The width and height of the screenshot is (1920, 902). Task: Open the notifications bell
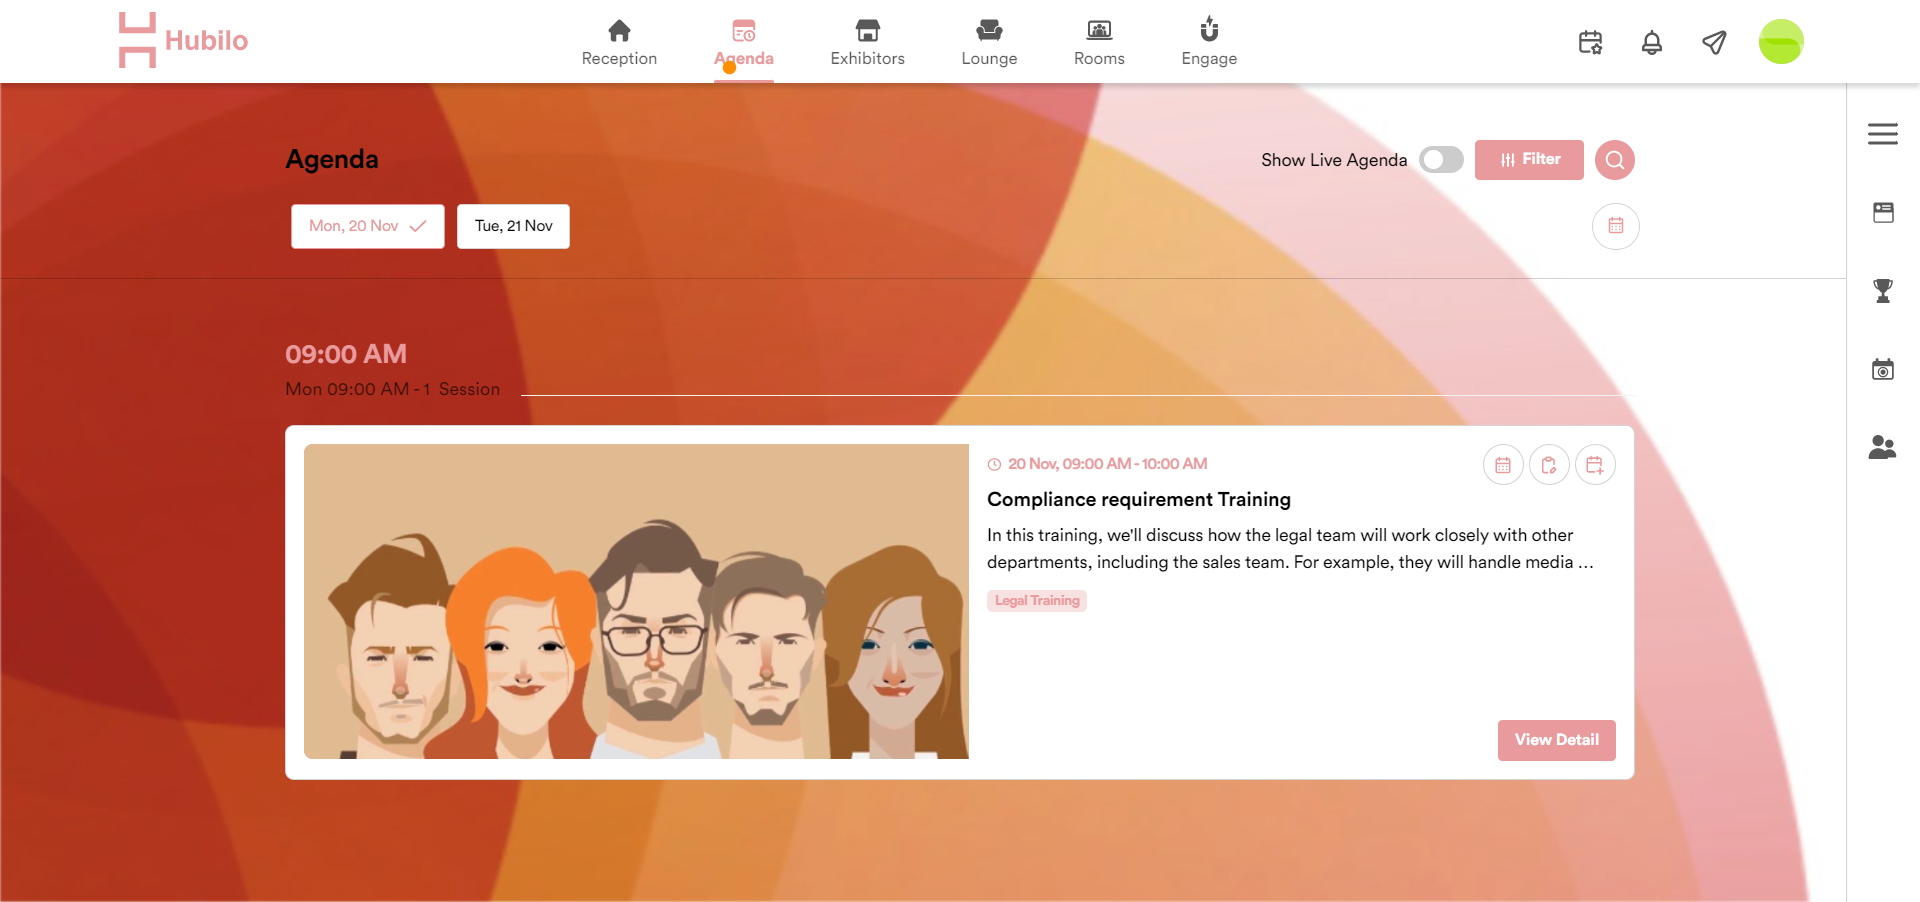coord(1652,42)
